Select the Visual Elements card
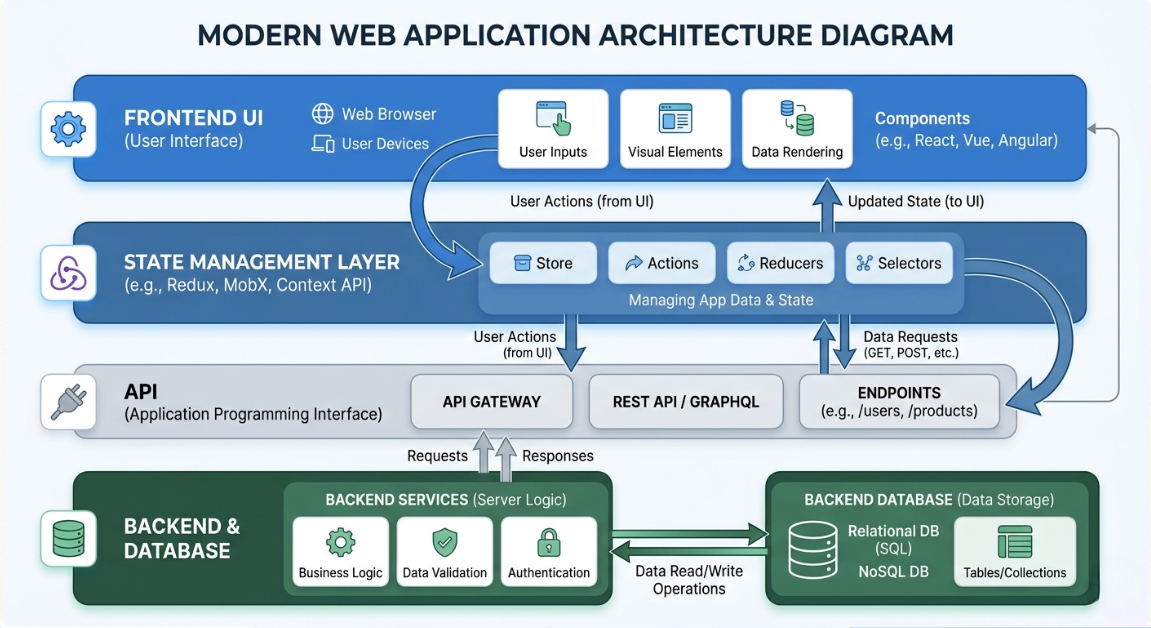Viewport: 1151px width, 628px height. [x=675, y=129]
